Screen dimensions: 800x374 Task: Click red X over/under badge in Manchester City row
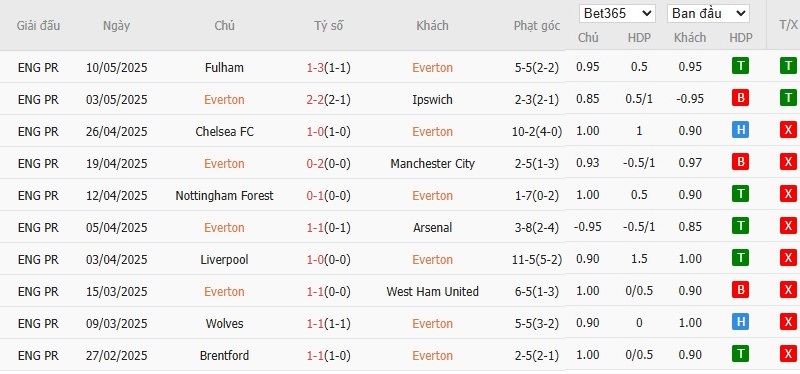point(788,163)
